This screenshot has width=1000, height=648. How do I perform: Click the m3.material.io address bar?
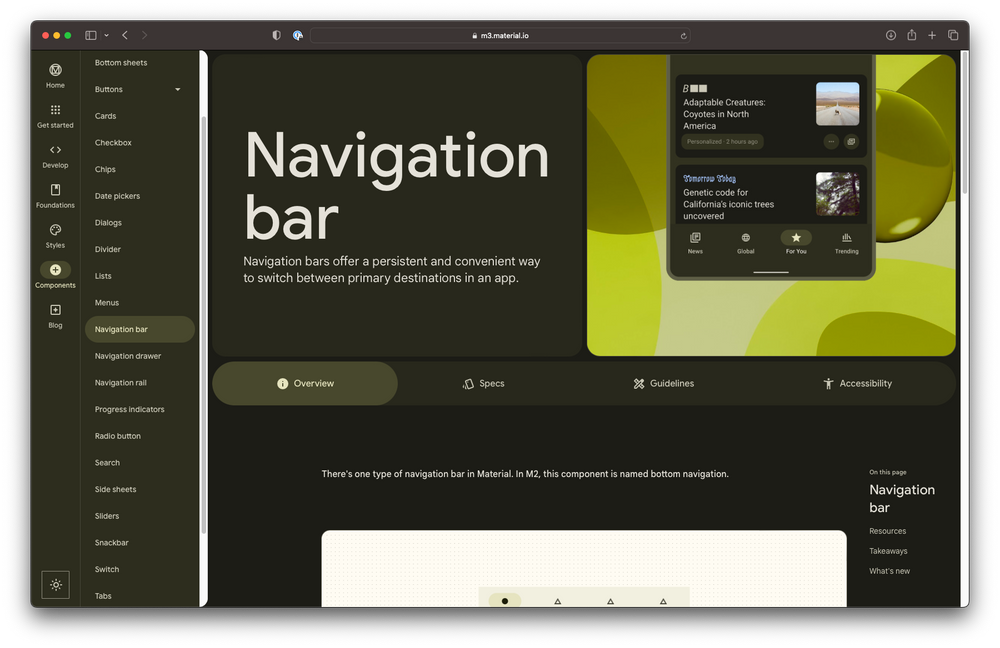(x=500, y=34)
